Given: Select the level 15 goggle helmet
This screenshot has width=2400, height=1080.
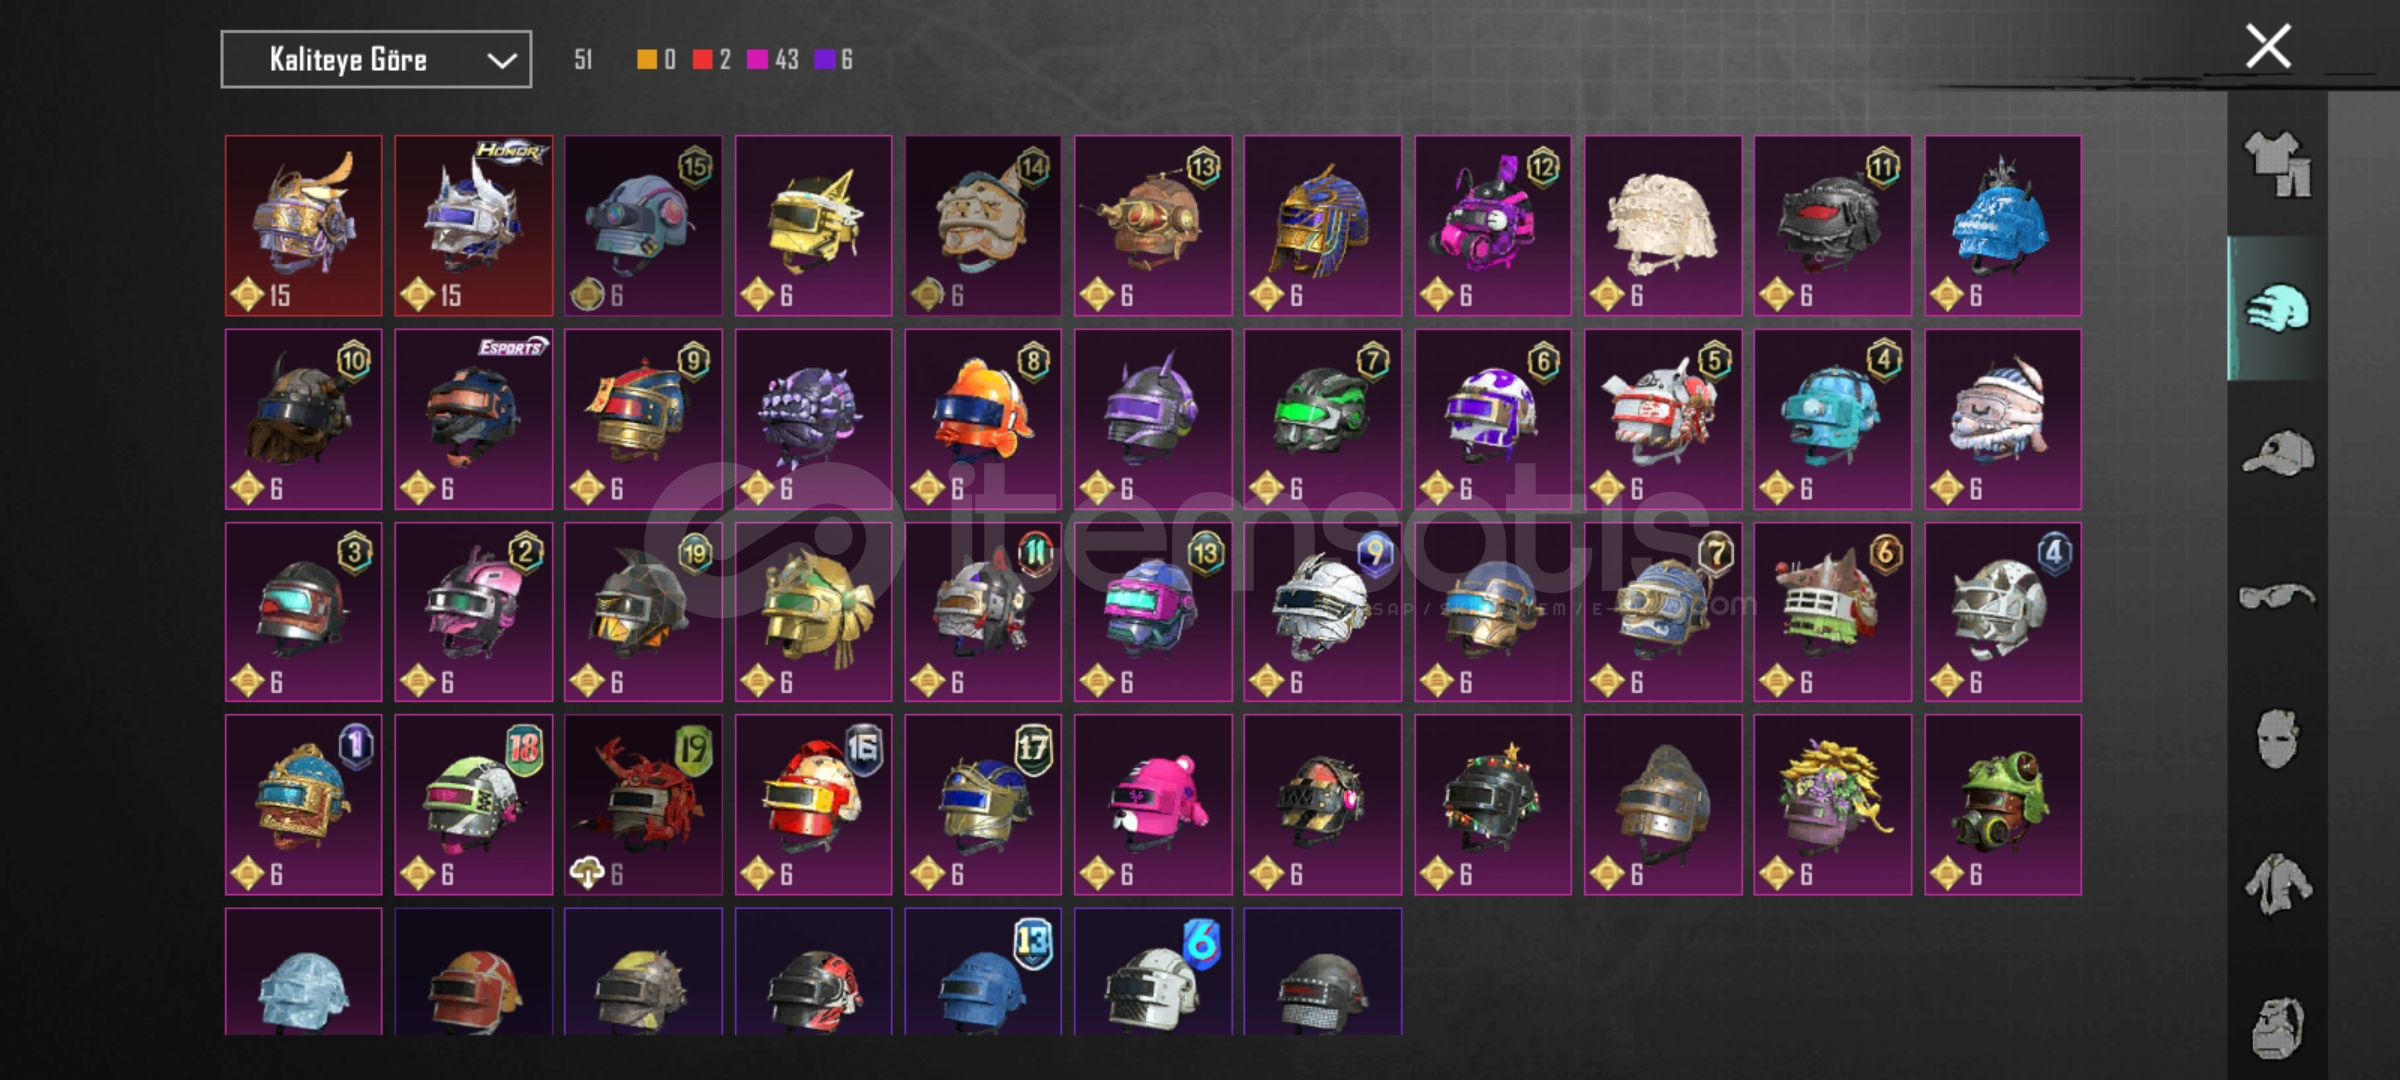Looking at the screenshot, I should tap(643, 226).
